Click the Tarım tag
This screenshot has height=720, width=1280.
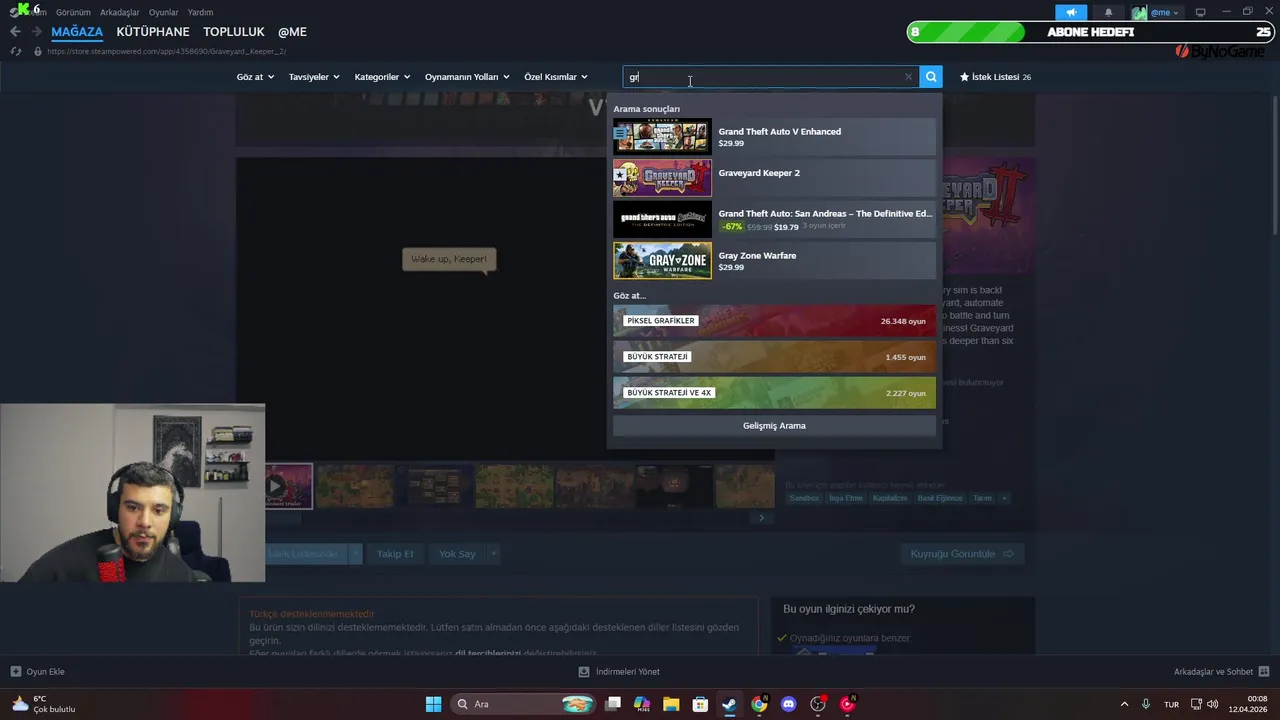982,498
